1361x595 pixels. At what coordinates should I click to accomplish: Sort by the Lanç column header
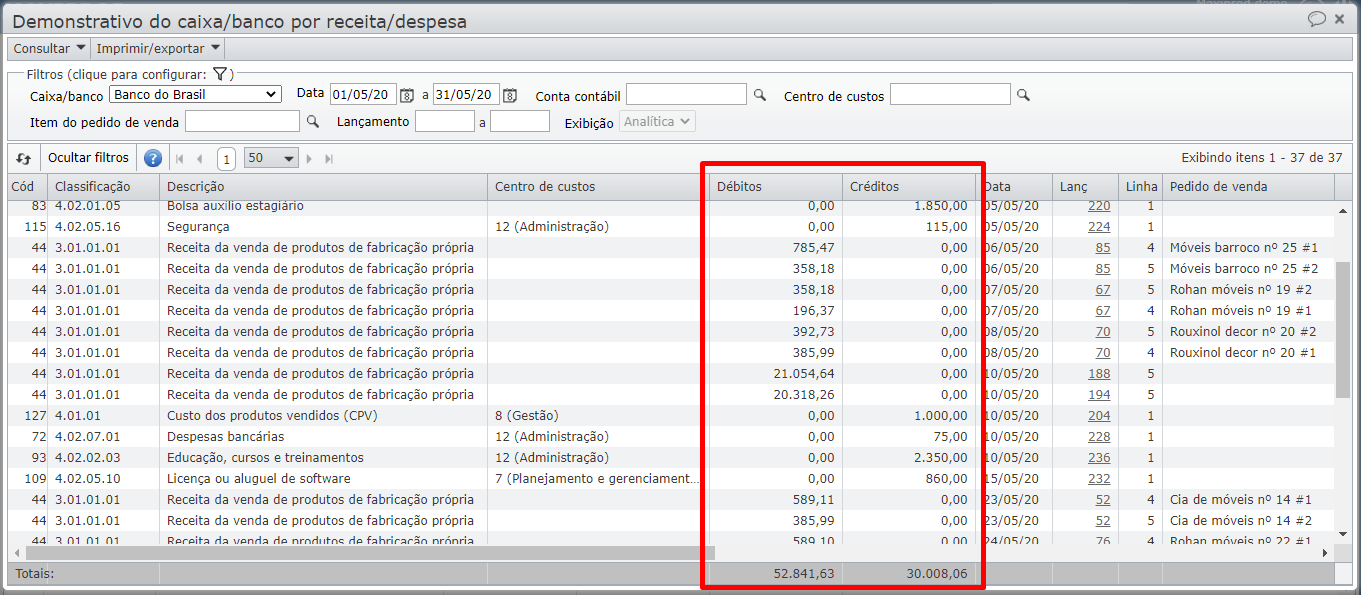tap(1085, 186)
